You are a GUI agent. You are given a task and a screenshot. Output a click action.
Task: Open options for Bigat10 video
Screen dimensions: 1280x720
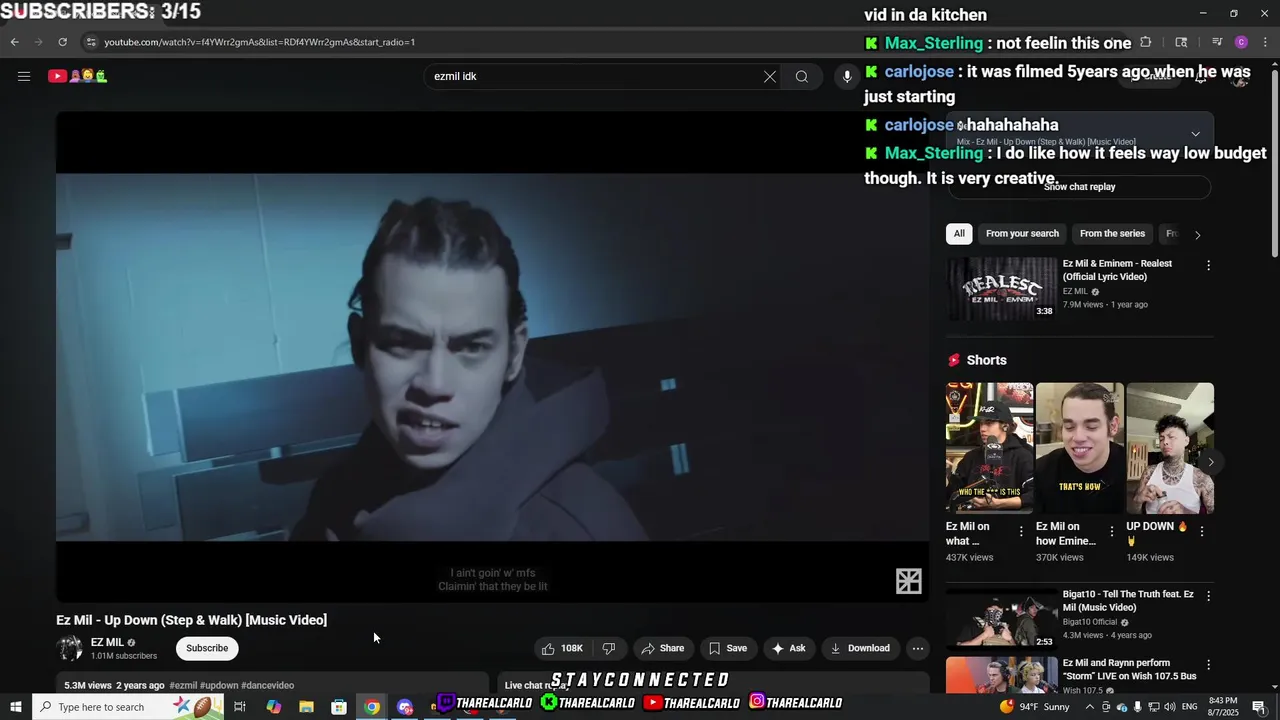[1208, 596]
